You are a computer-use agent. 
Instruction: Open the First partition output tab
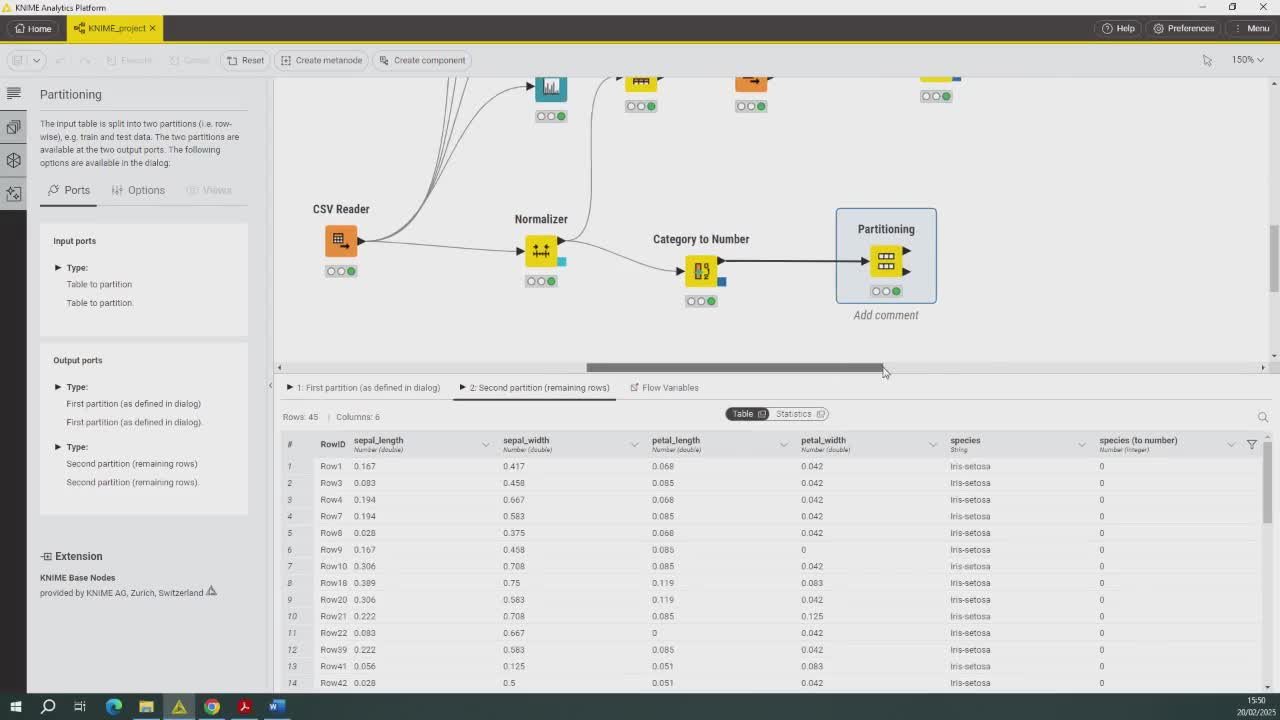364,388
